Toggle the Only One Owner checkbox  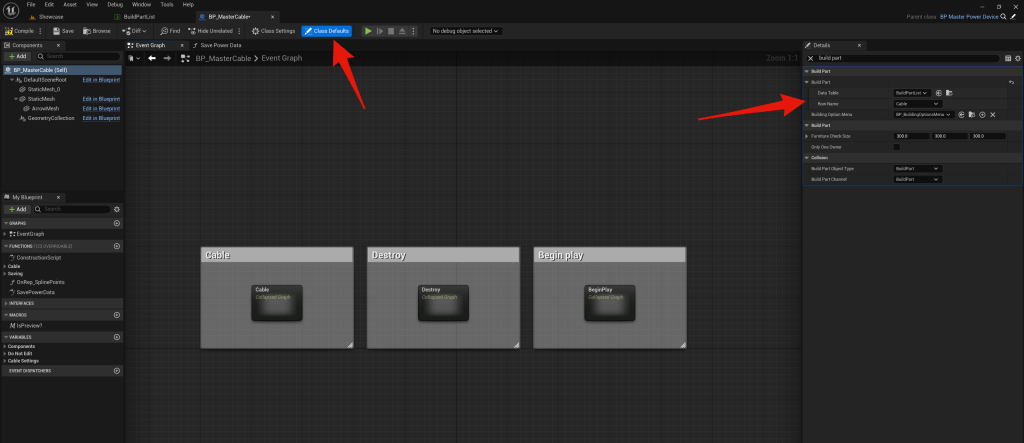pyautogui.click(x=896, y=147)
